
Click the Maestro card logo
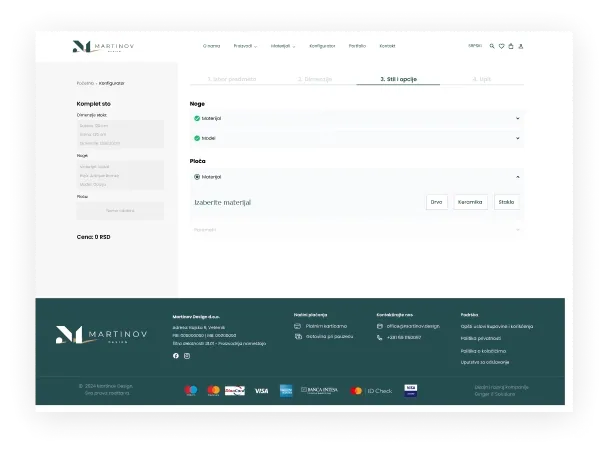(191, 390)
